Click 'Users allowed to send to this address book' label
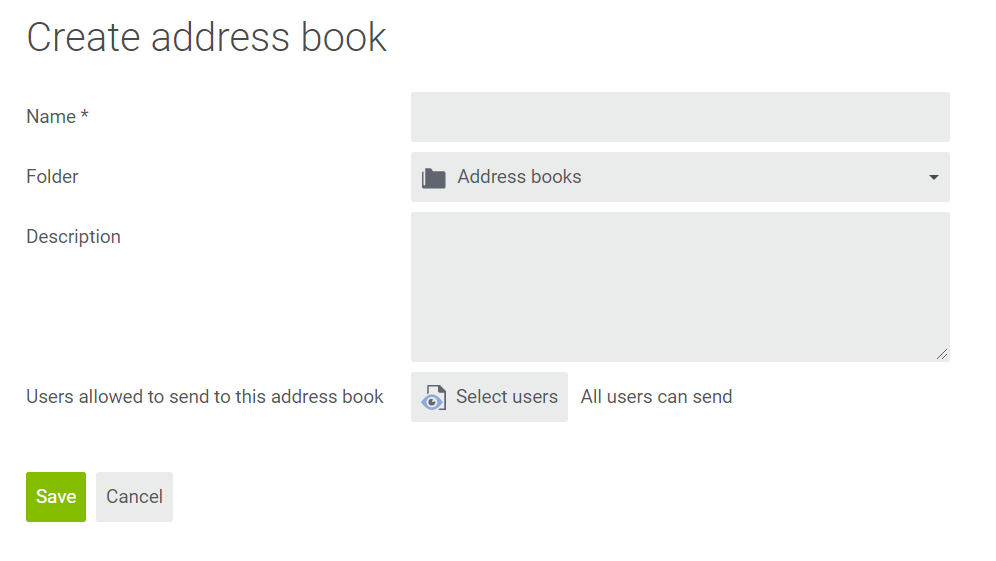 tap(205, 397)
